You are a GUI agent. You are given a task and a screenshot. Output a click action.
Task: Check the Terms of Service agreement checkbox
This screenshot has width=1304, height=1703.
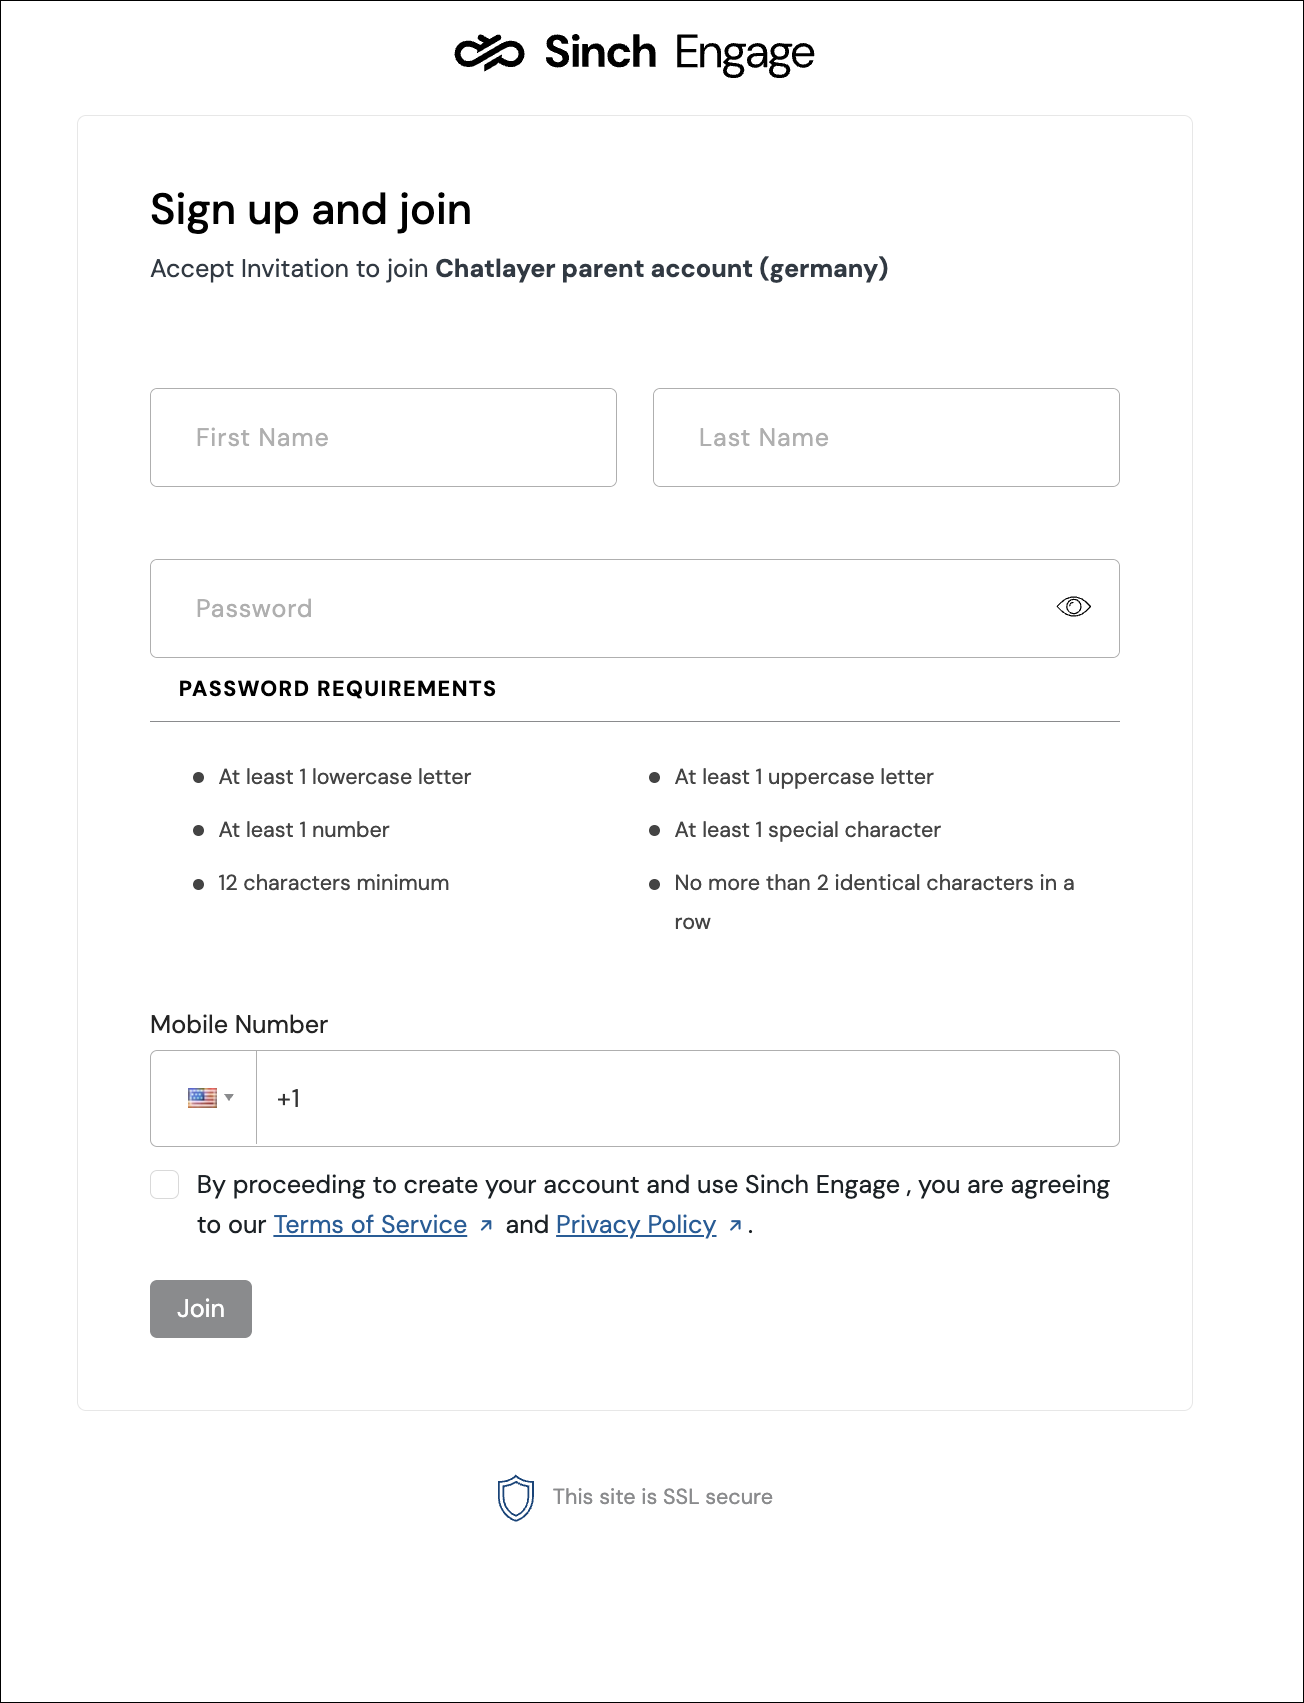[164, 1184]
